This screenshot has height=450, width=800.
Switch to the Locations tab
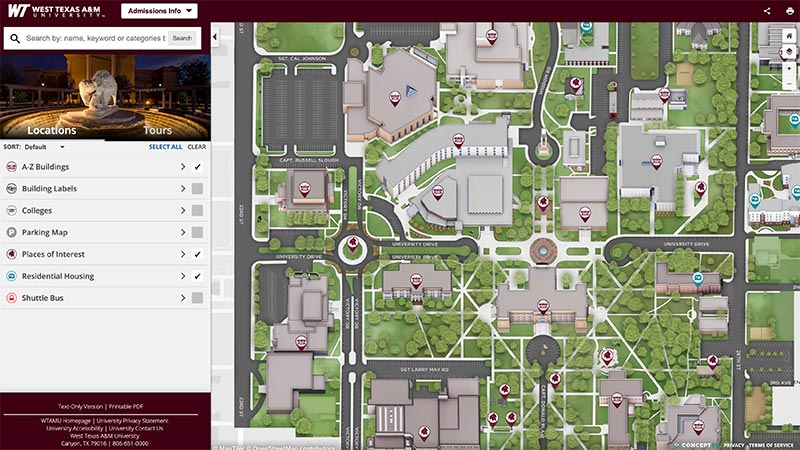click(x=52, y=130)
